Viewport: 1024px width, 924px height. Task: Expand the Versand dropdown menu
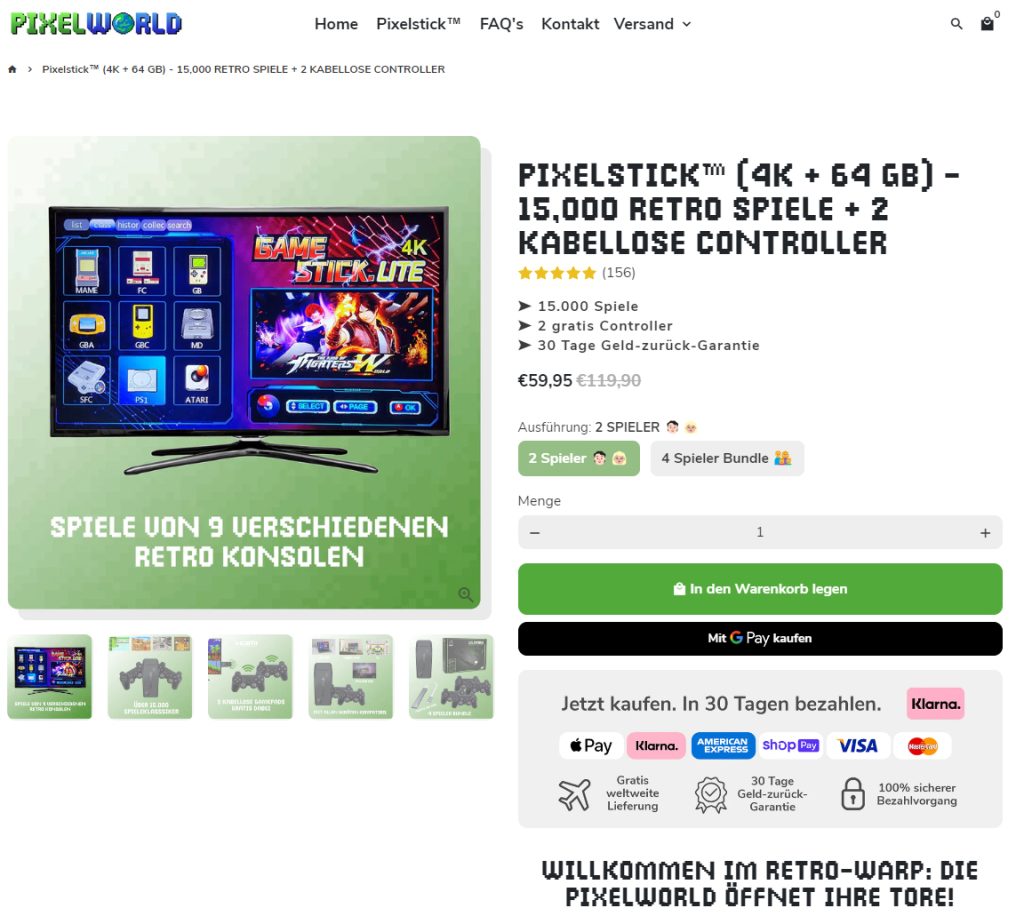[x=652, y=24]
